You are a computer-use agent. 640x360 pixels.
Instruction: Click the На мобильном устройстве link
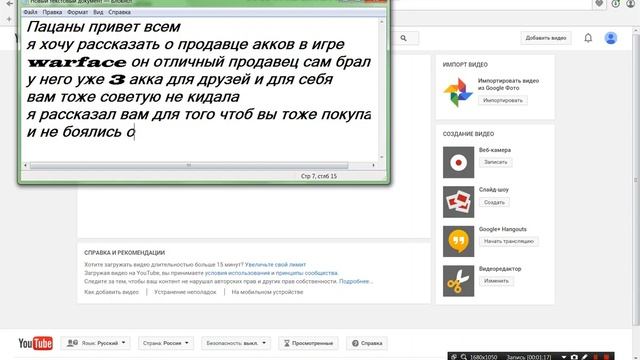pos(267,292)
